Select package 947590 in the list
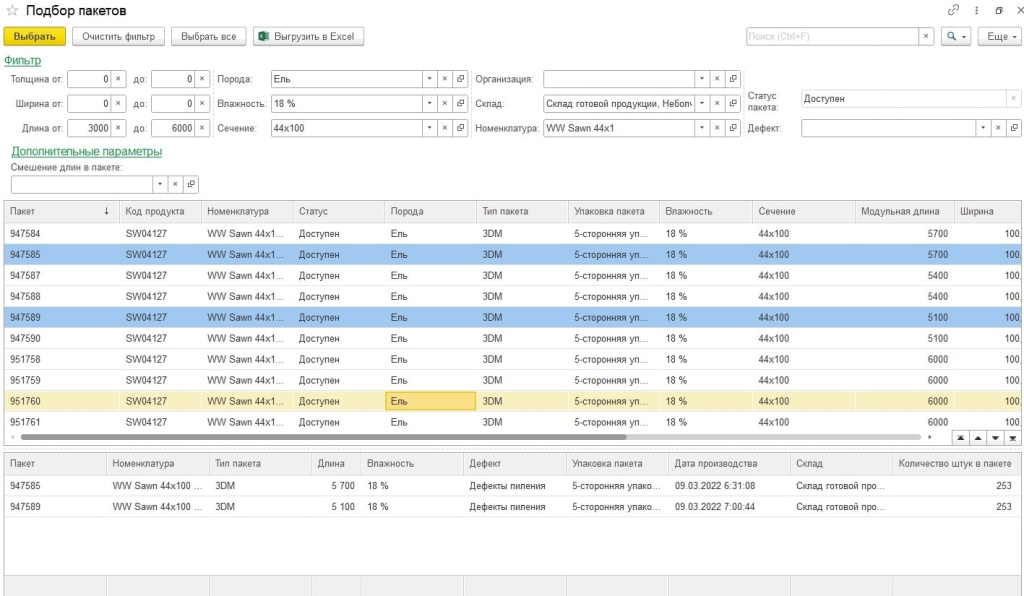The width and height of the screenshot is (1024, 596). 513,338
